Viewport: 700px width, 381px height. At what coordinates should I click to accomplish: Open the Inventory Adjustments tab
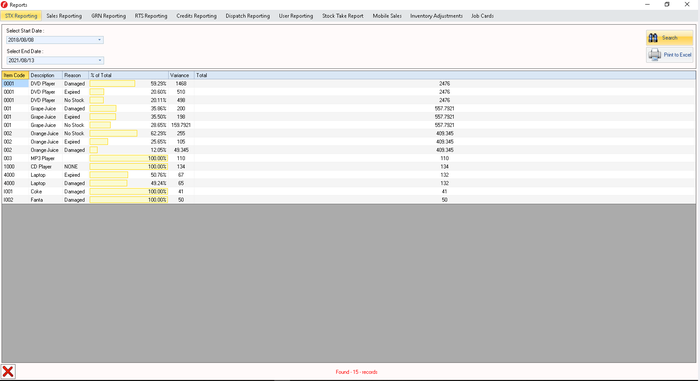click(x=436, y=16)
